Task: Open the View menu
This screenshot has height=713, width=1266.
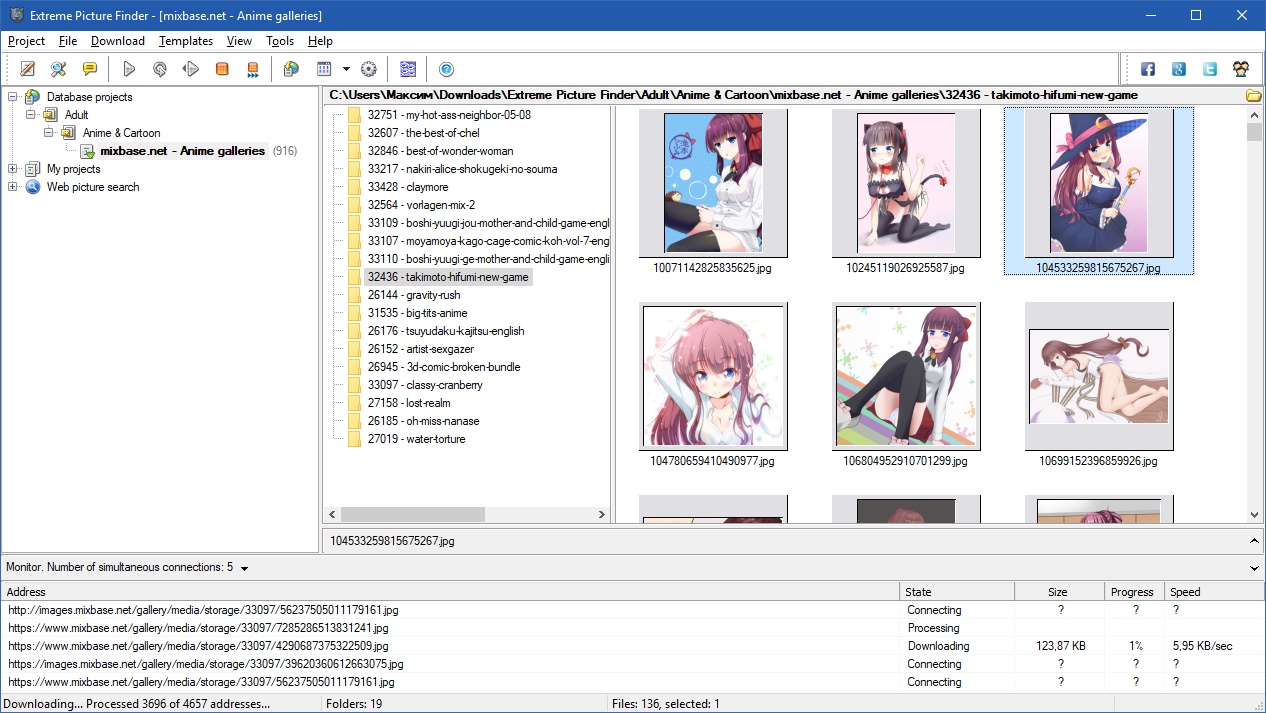Action: [x=239, y=41]
